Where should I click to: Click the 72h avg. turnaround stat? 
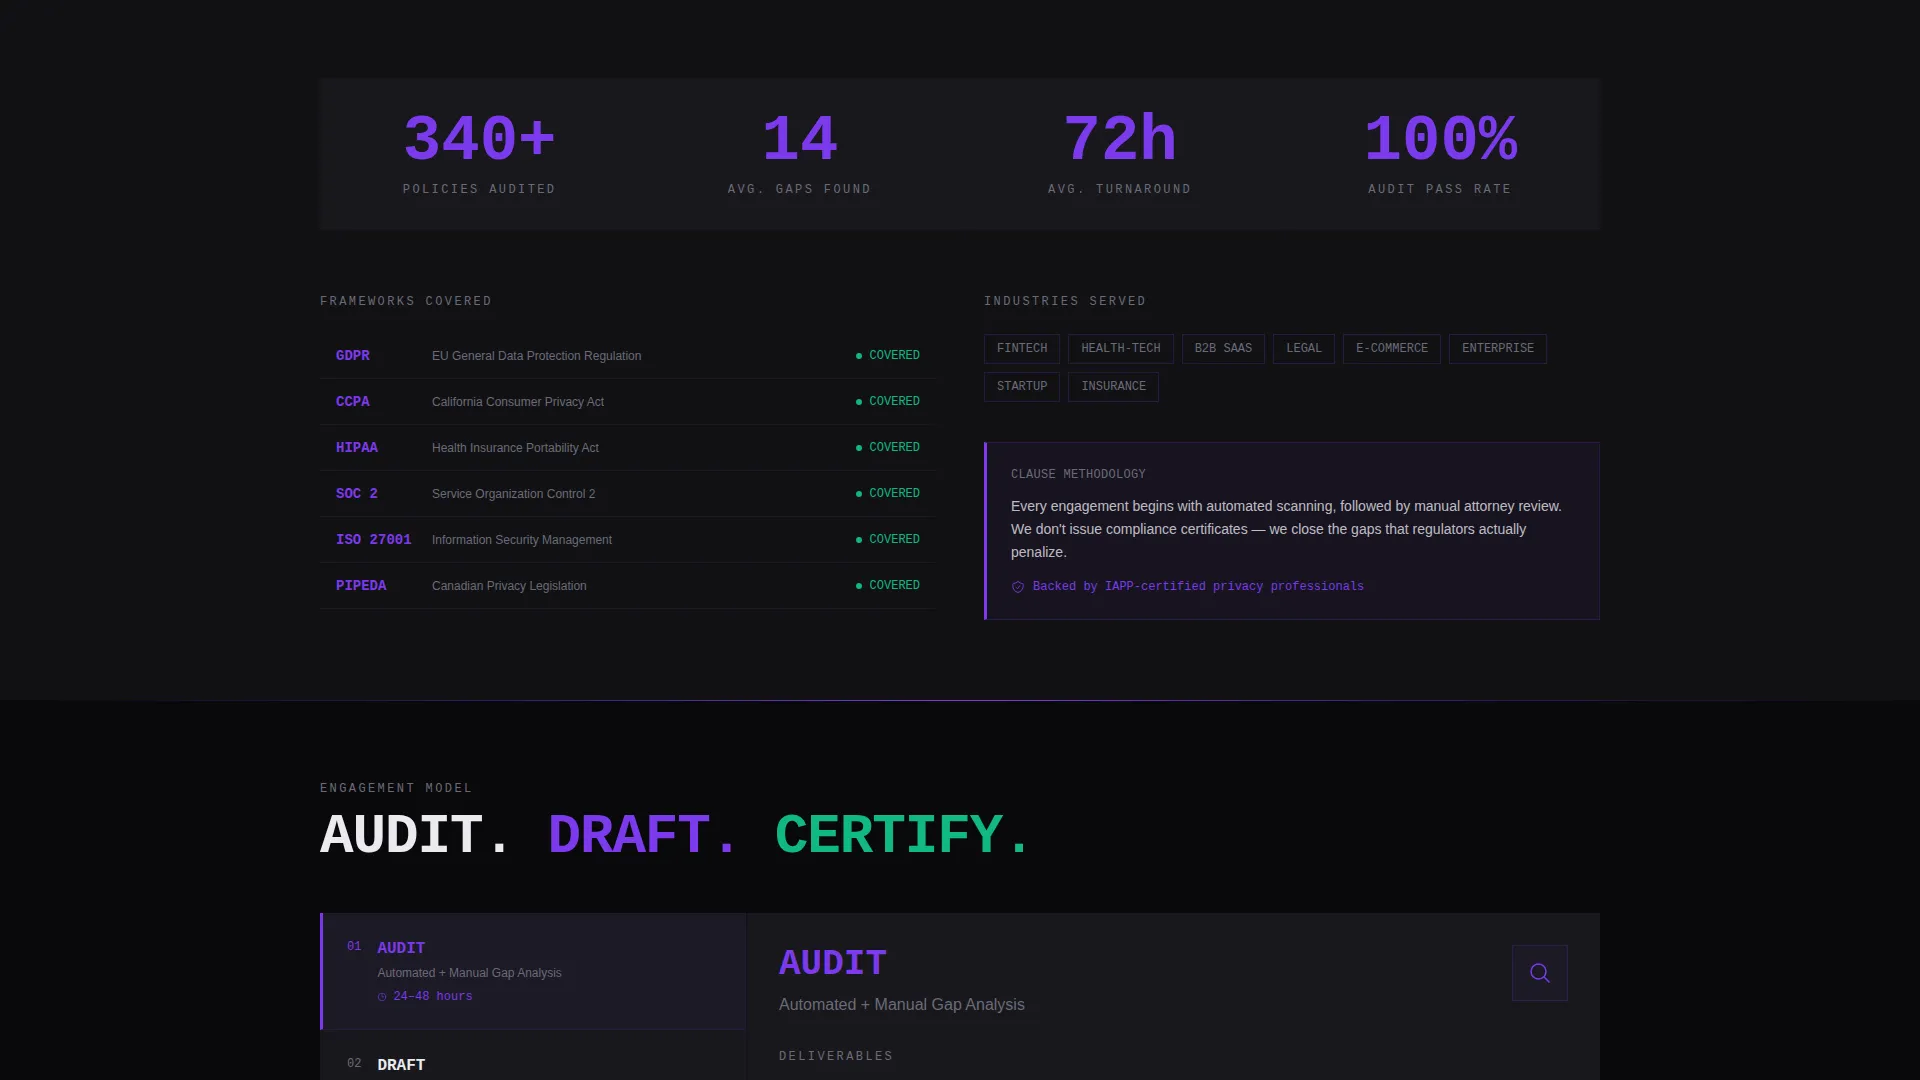click(1119, 154)
